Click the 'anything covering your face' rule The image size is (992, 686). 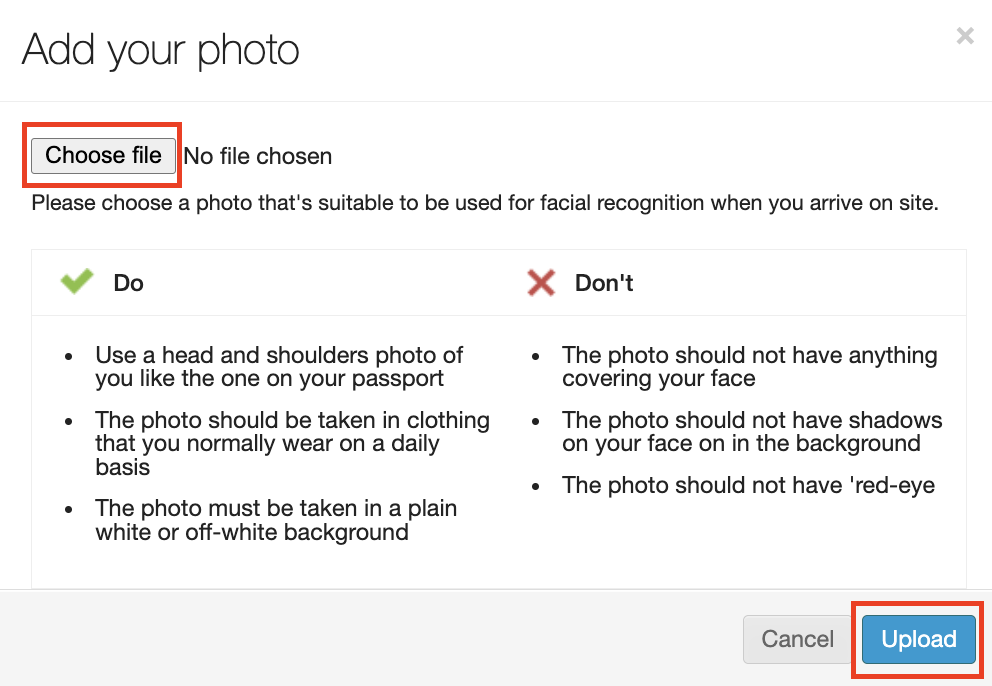point(749,367)
